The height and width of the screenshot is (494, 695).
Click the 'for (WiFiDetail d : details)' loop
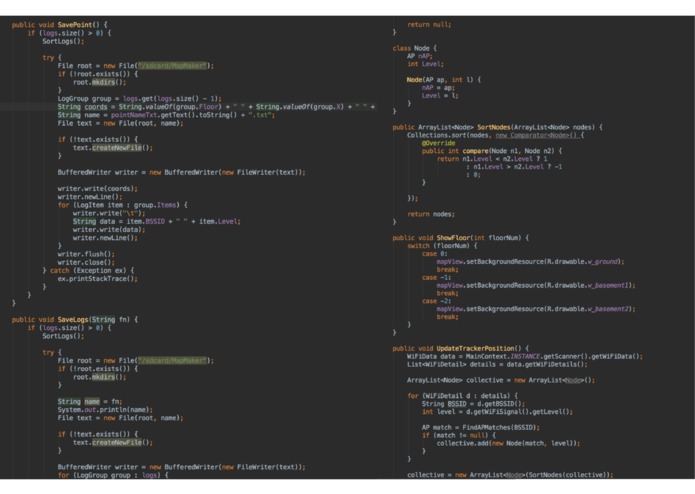463,396
